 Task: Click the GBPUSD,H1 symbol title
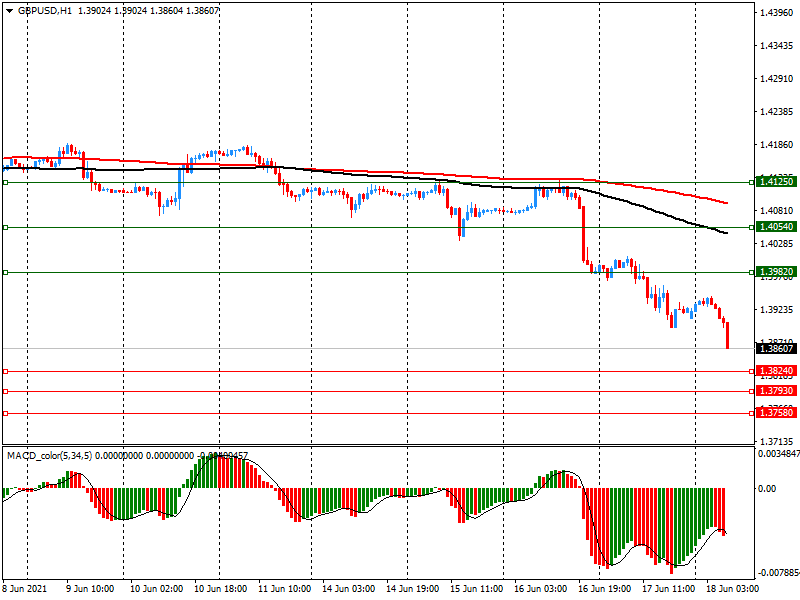[45, 10]
